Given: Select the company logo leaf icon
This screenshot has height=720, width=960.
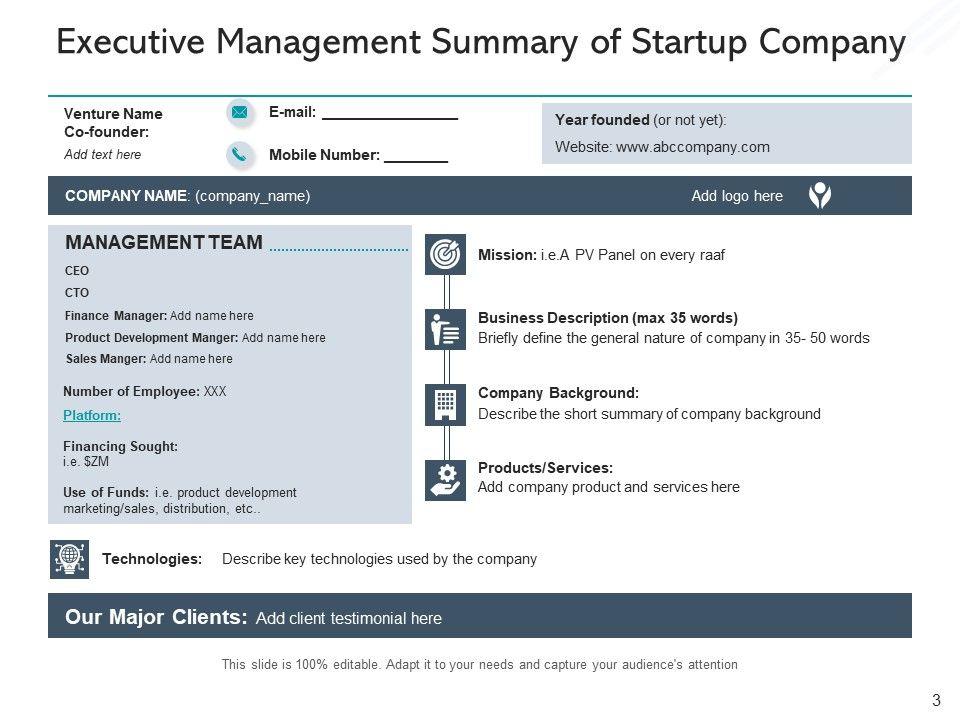Looking at the screenshot, I should point(820,196).
